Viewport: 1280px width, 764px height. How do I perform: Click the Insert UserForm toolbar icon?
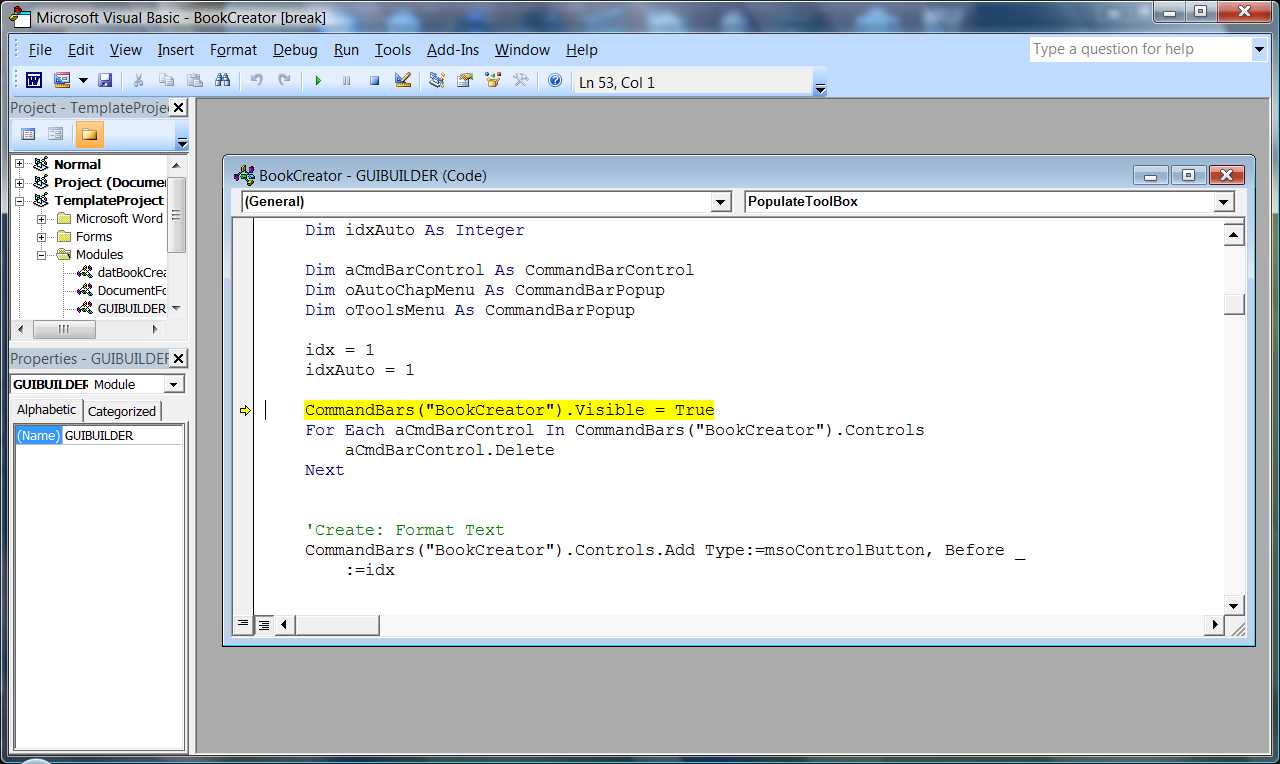click(62, 81)
